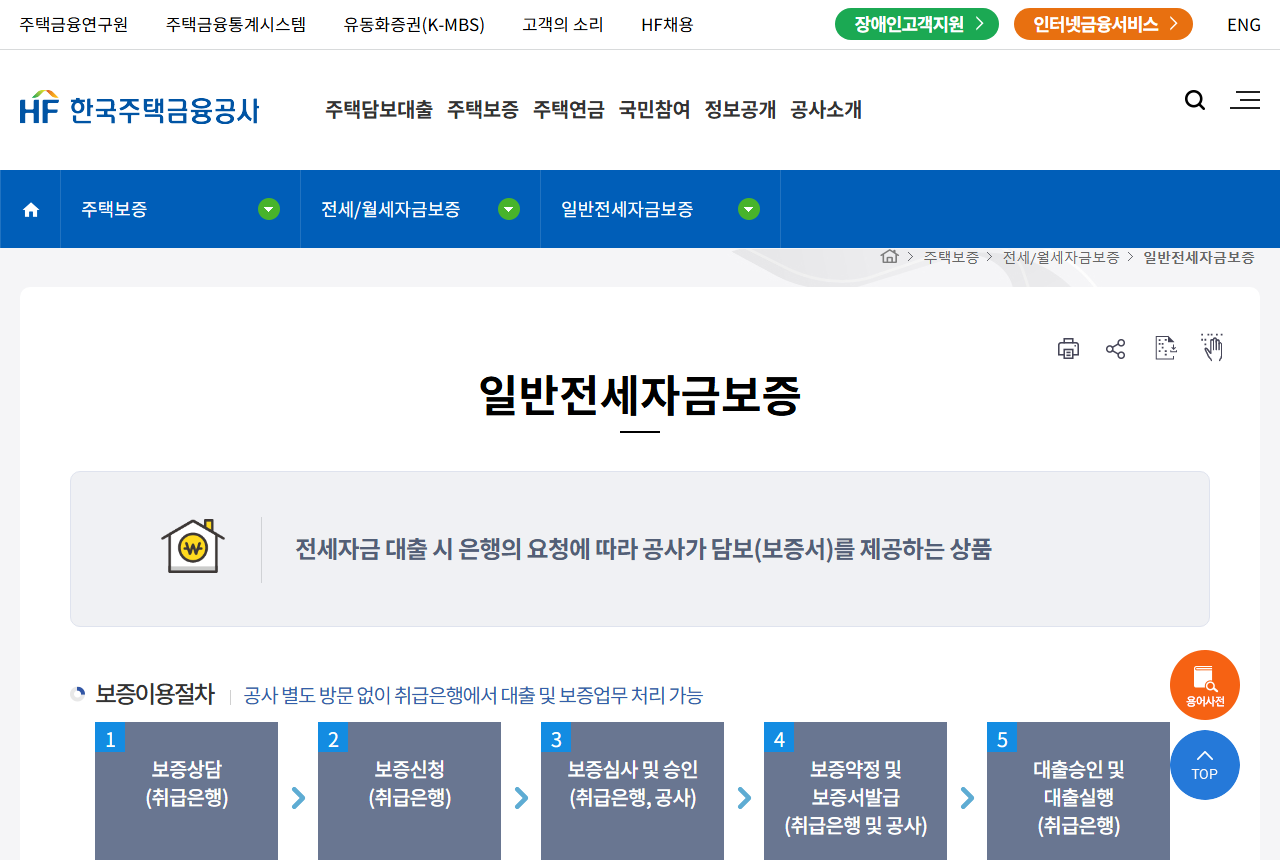Click step 2 보증신청 box
Image resolution: width=1280 pixels, height=860 pixels.
(x=409, y=791)
